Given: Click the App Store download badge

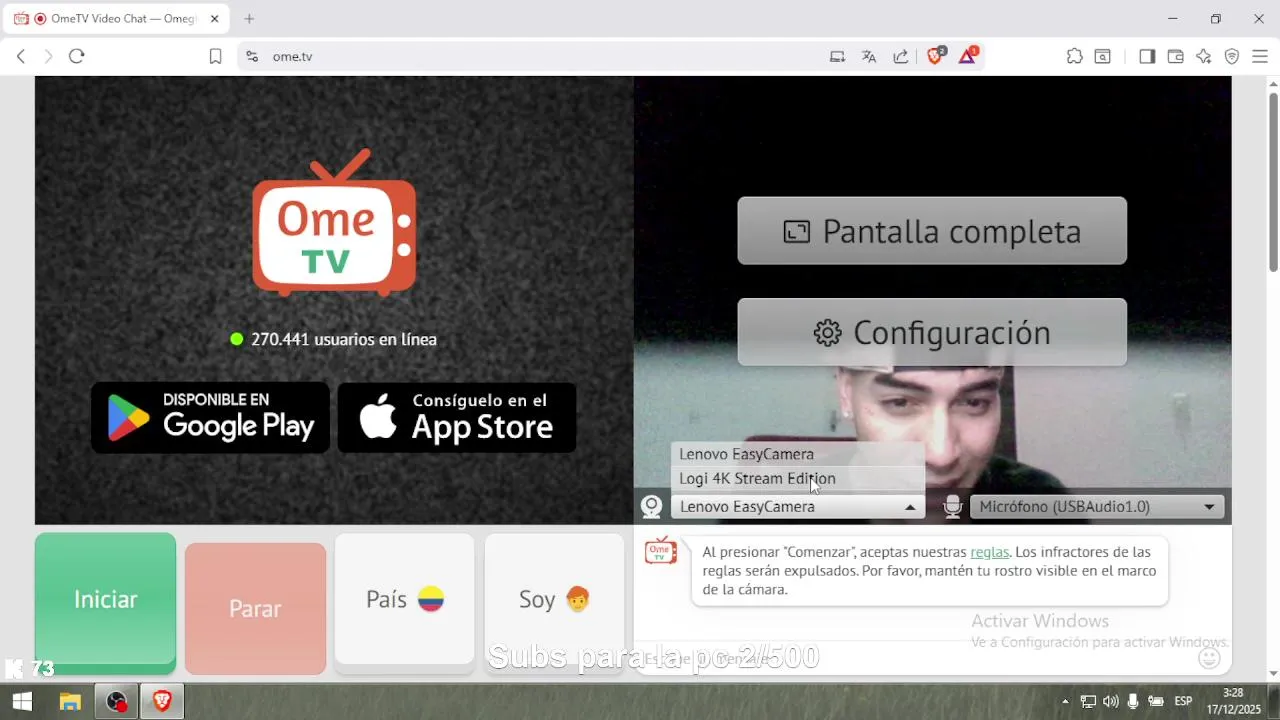Looking at the screenshot, I should [457, 417].
